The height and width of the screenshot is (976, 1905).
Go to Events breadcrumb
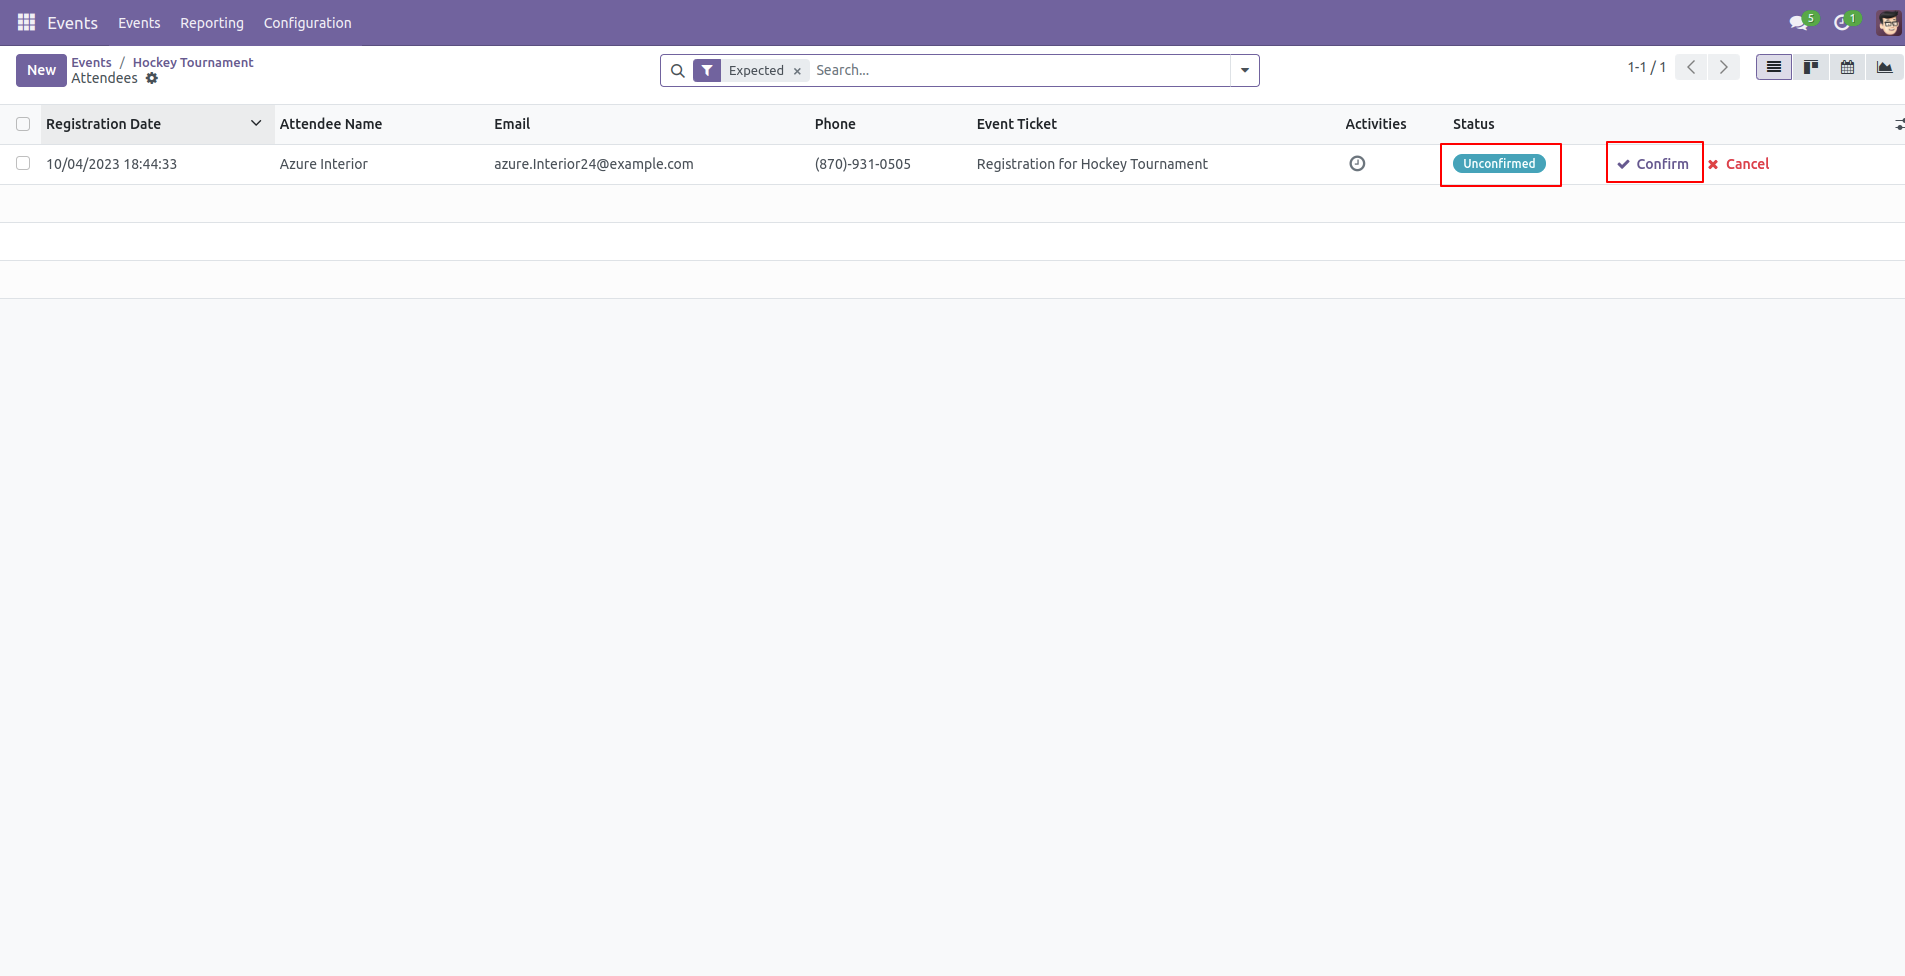click(91, 62)
